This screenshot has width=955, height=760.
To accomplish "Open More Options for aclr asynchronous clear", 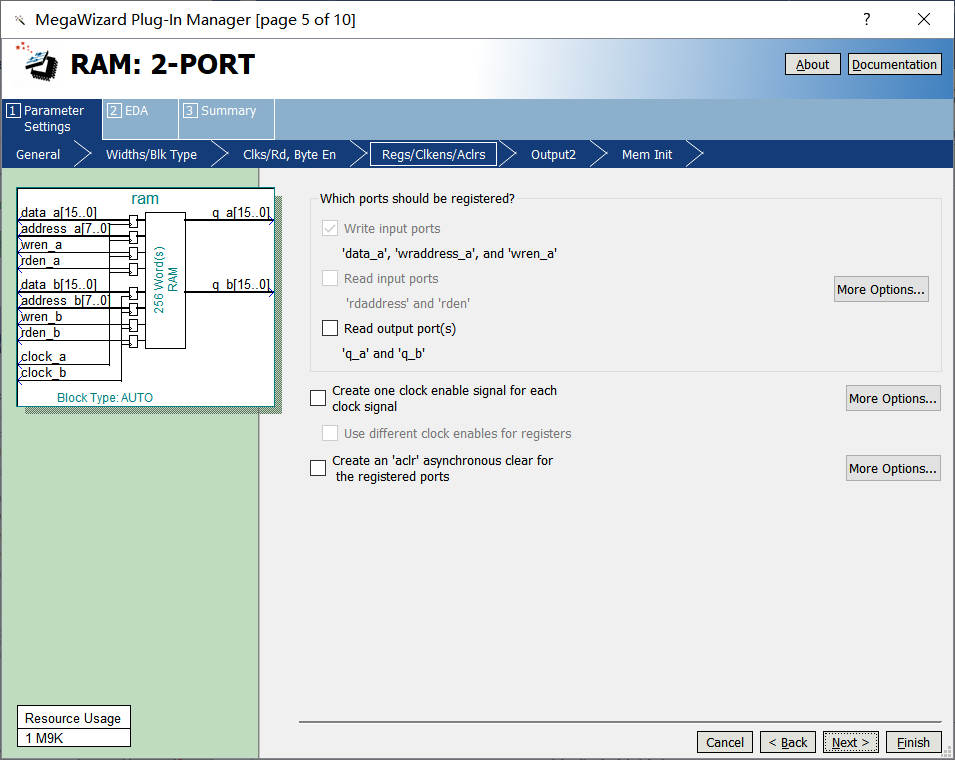I will (x=892, y=468).
